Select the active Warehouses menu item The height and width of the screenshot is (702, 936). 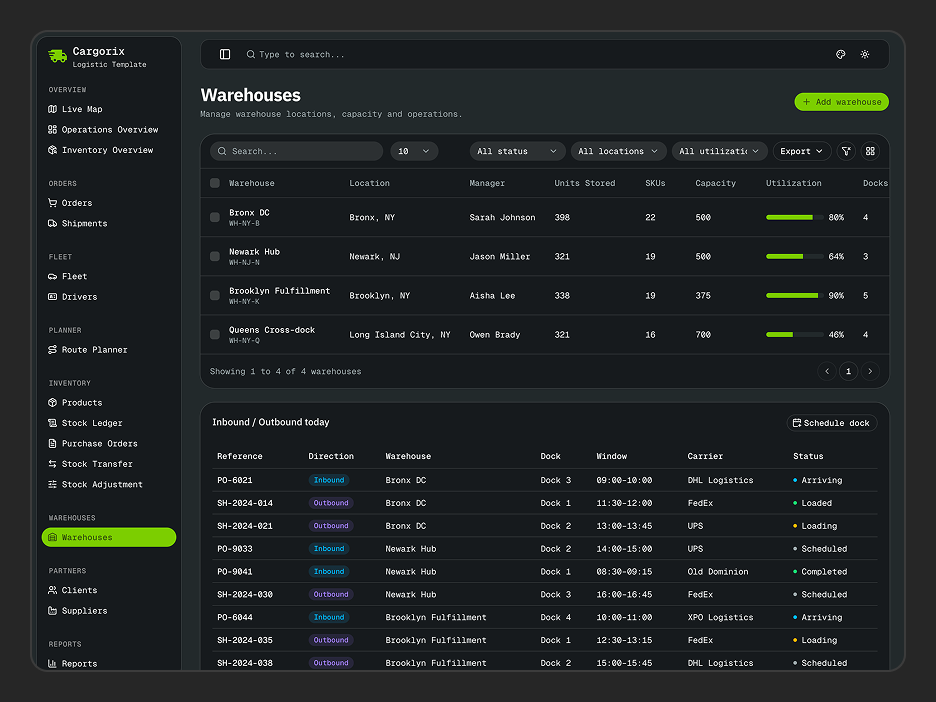point(109,537)
